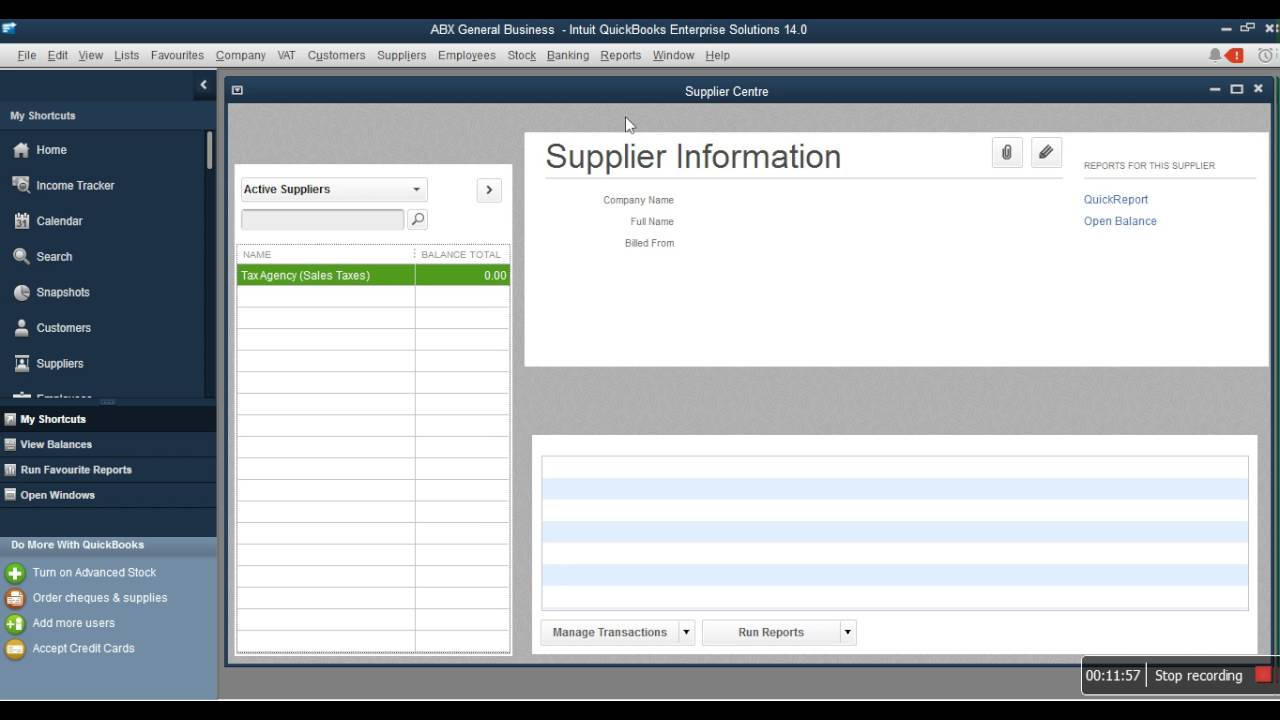
Task: Open Income Tracker shortcut icon
Action: click(x=21, y=185)
